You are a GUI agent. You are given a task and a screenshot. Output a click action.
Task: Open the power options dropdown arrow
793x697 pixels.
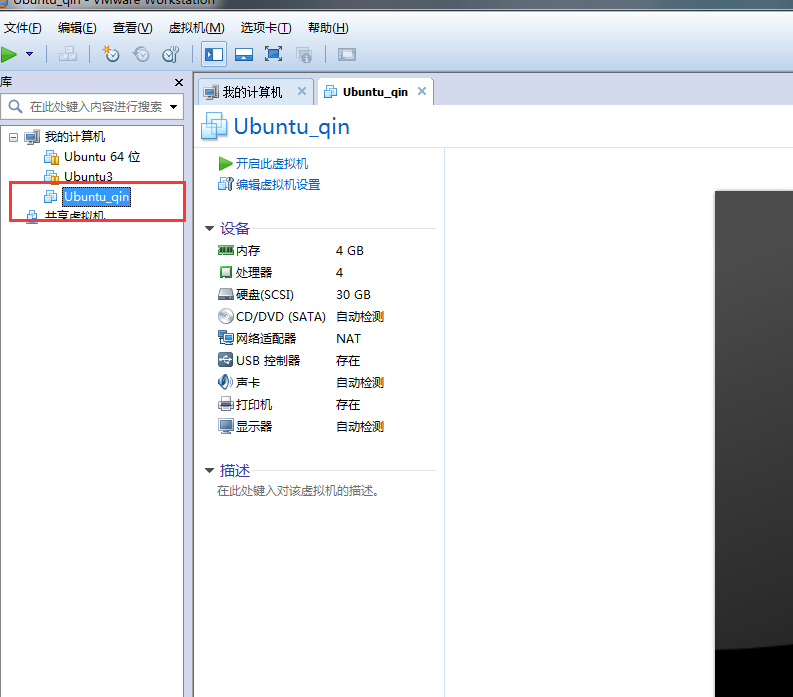[30, 54]
